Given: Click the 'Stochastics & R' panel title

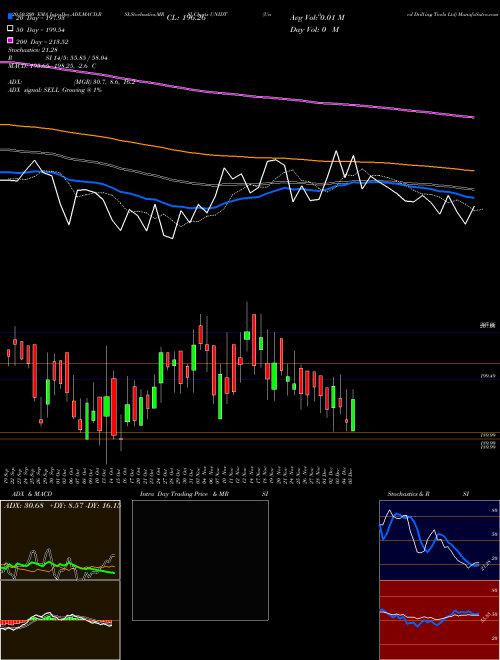Looking at the screenshot, I should pyautogui.click(x=408, y=494).
